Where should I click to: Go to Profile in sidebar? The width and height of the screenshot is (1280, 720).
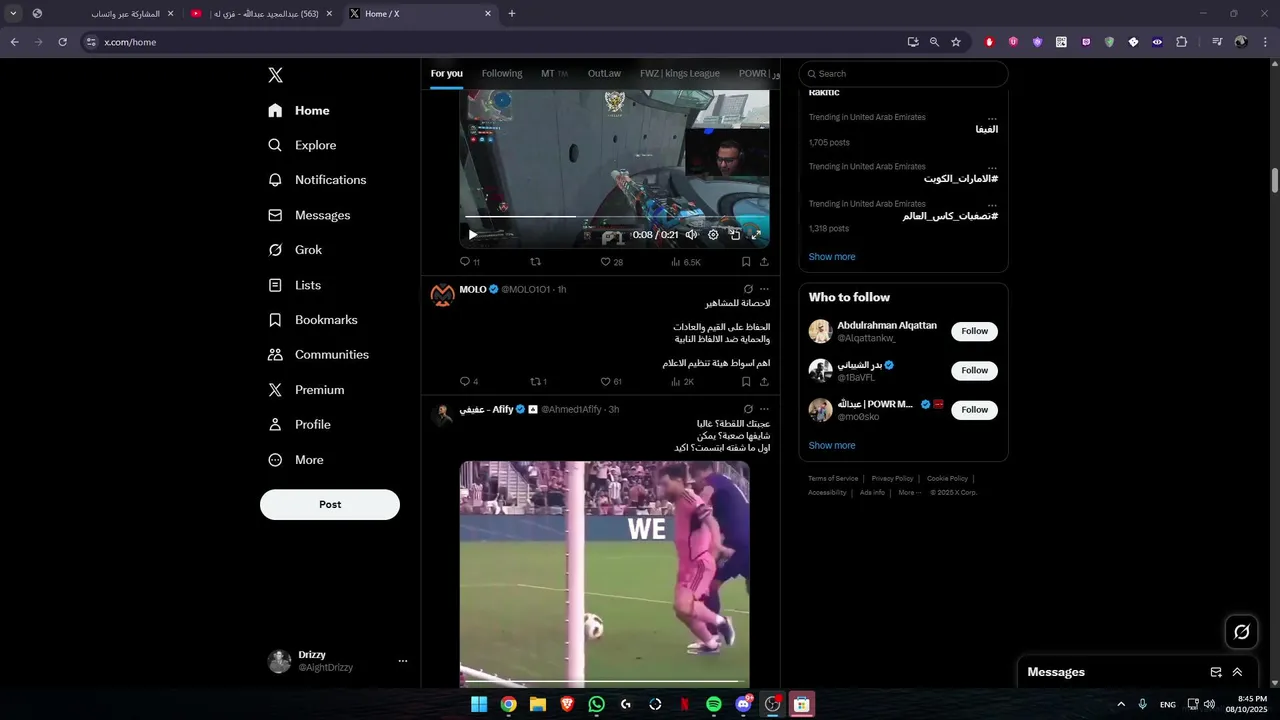point(299,425)
